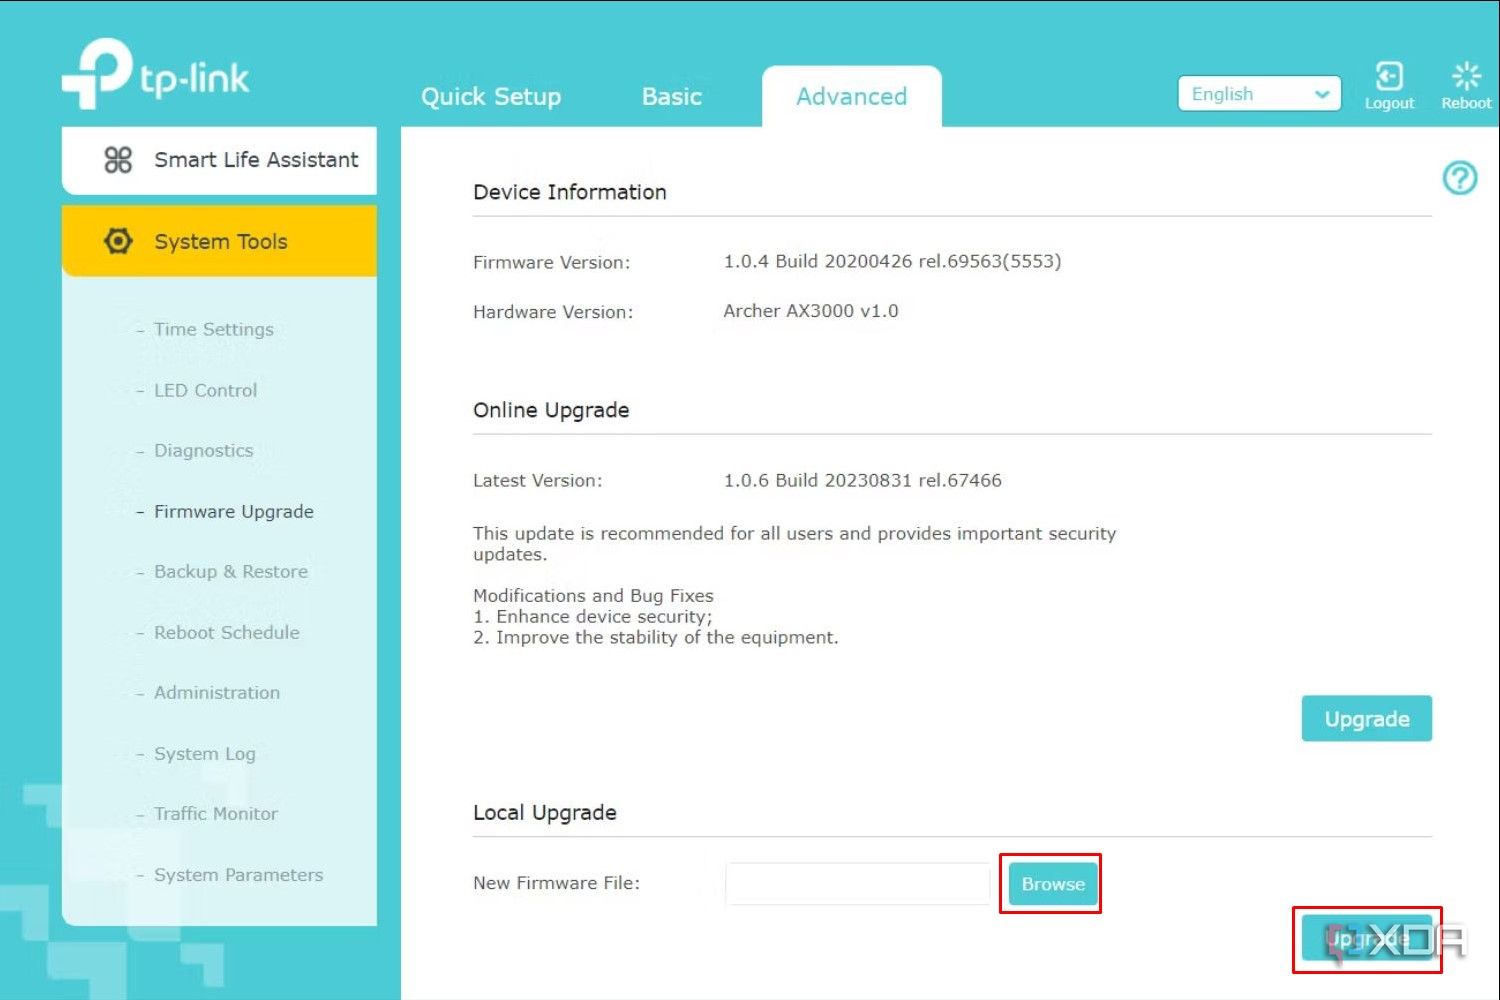Screen dimensions: 1500x1000
Task: Click the Online Upgrade button
Action: coord(1366,718)
